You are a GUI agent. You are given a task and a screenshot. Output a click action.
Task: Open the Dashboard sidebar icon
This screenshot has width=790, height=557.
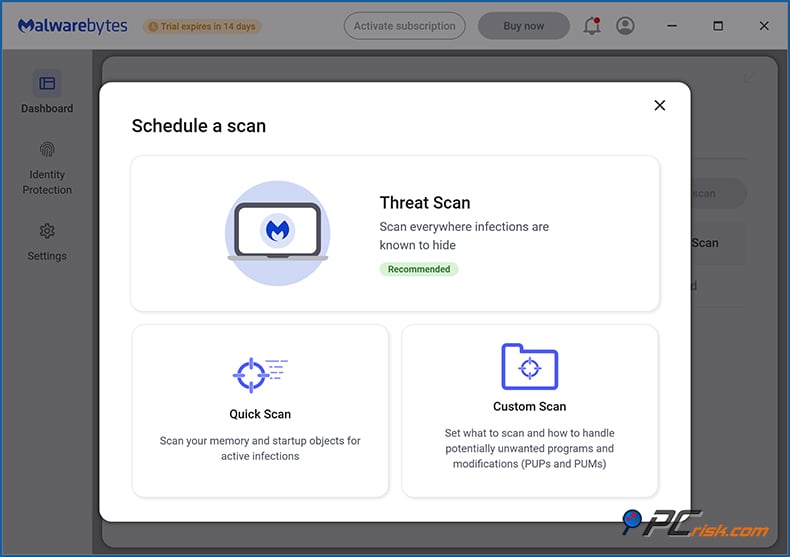tap(47, 83)
